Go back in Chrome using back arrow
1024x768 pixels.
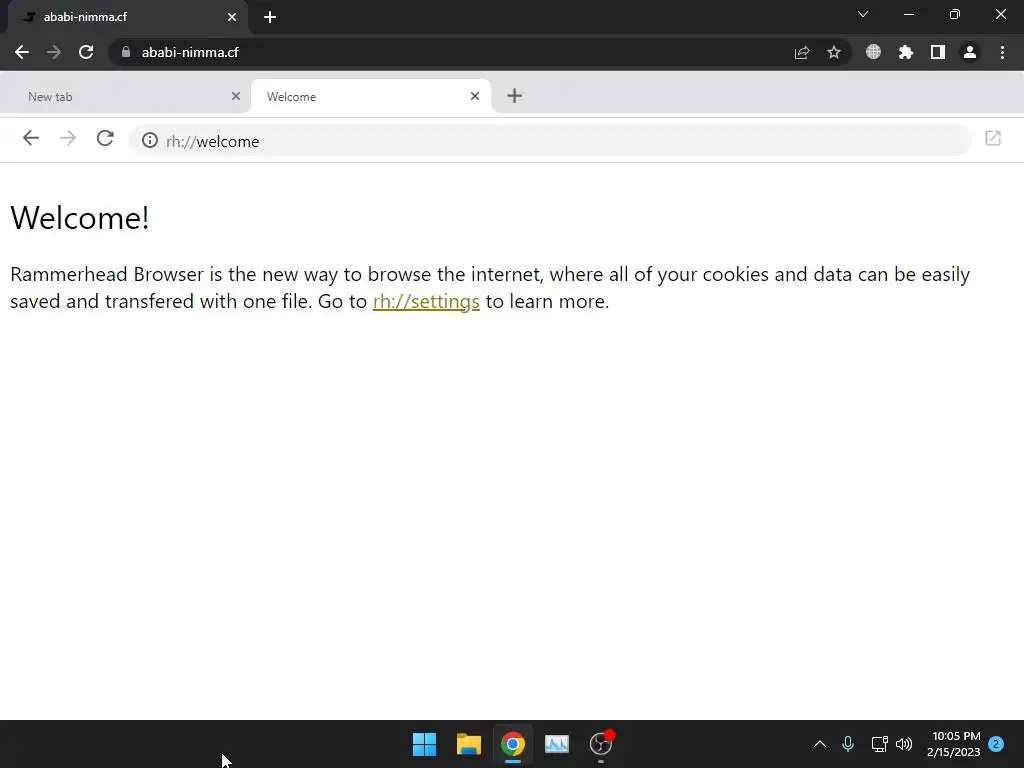click(x=22, y=52)
